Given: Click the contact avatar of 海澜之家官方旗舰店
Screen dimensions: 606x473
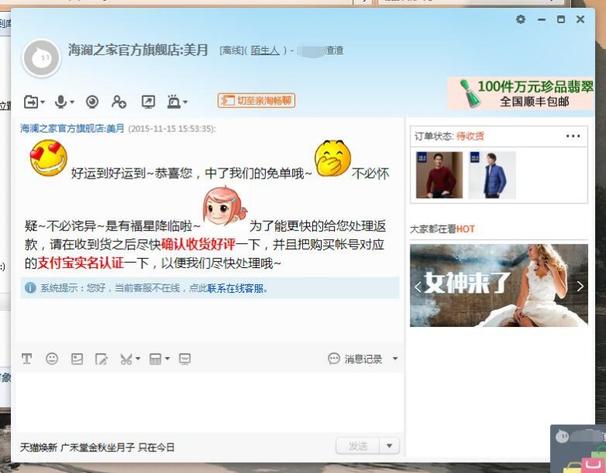Looking at the screenshot, I should click(x=42, y=58).
